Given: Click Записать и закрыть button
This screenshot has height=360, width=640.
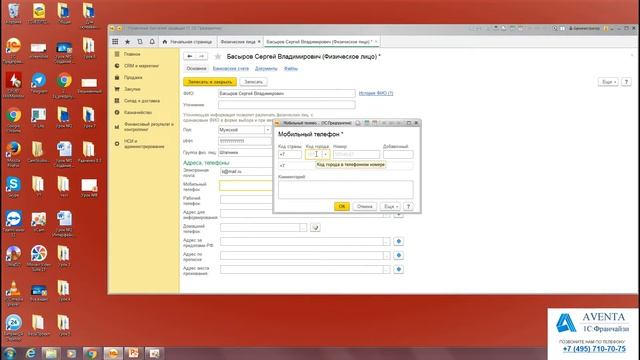Looking at the screenshot, I should [210, 82].
